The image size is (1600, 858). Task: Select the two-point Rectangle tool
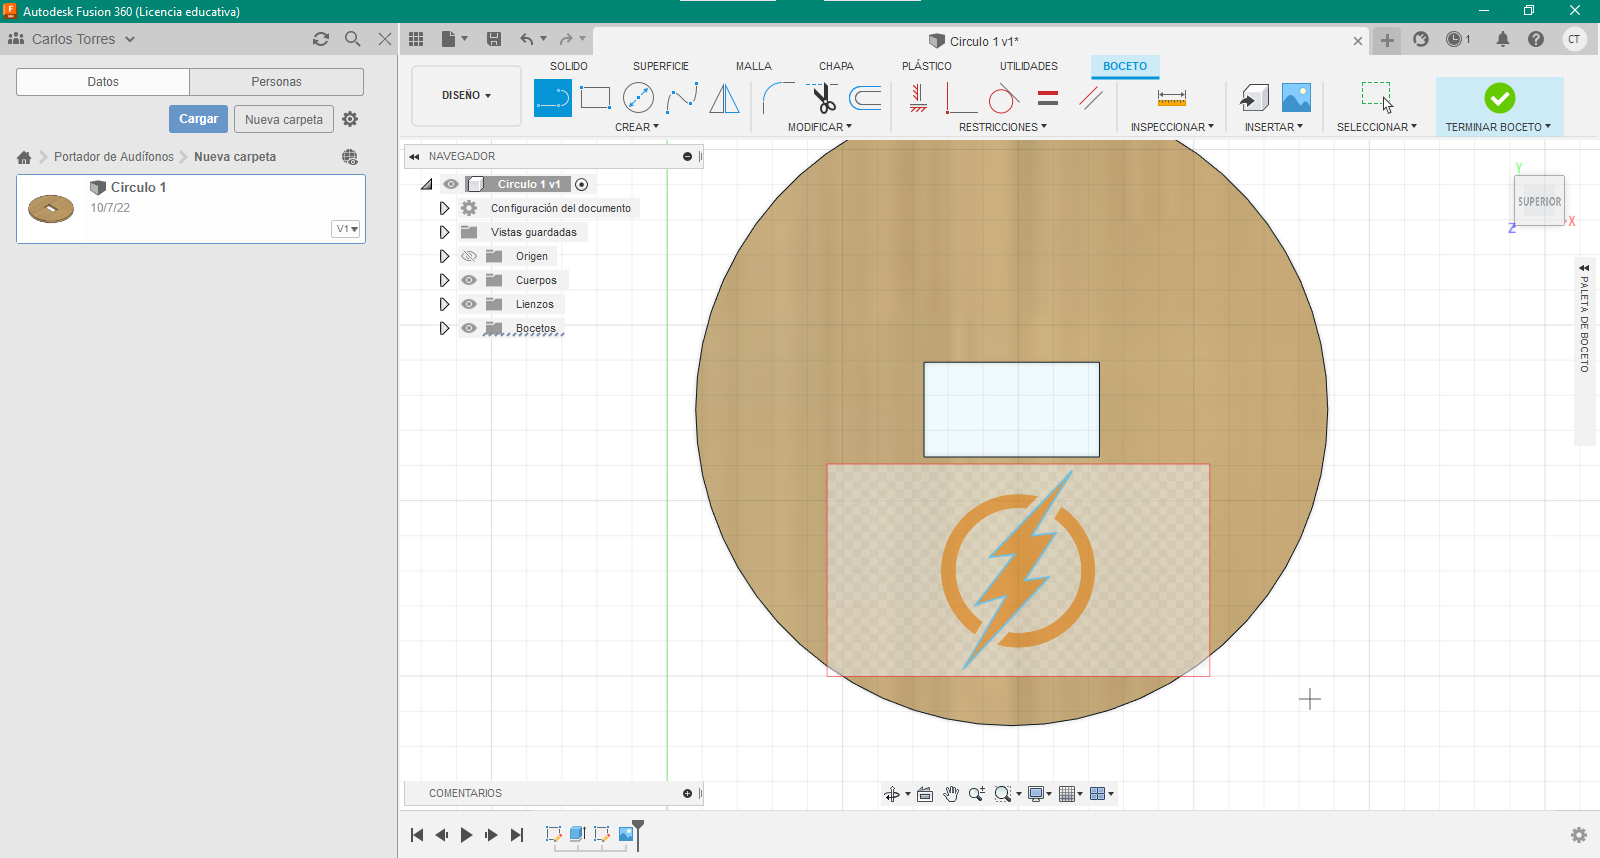[595, 98]
